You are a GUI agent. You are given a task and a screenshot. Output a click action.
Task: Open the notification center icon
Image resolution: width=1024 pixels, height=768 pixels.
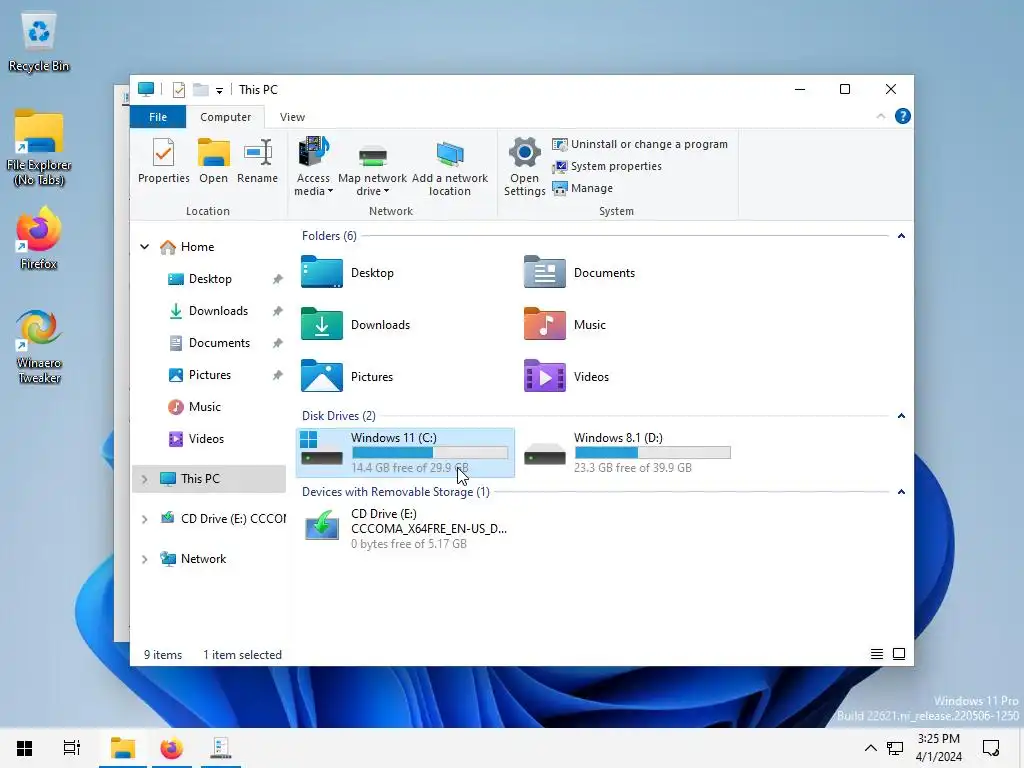991,748
